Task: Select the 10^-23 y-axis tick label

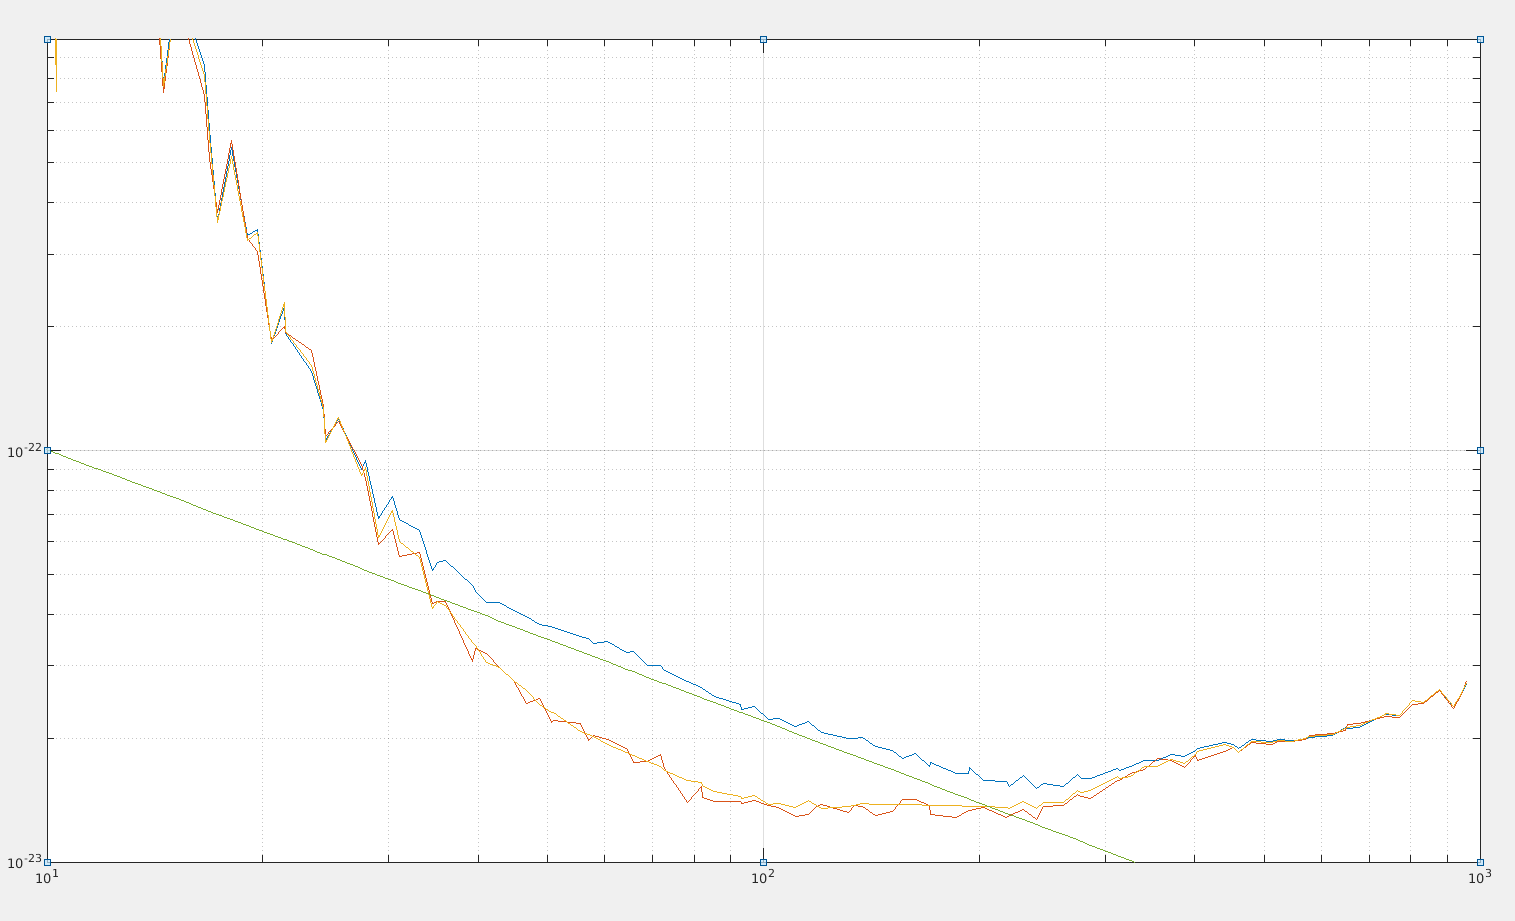Action: 25,862
